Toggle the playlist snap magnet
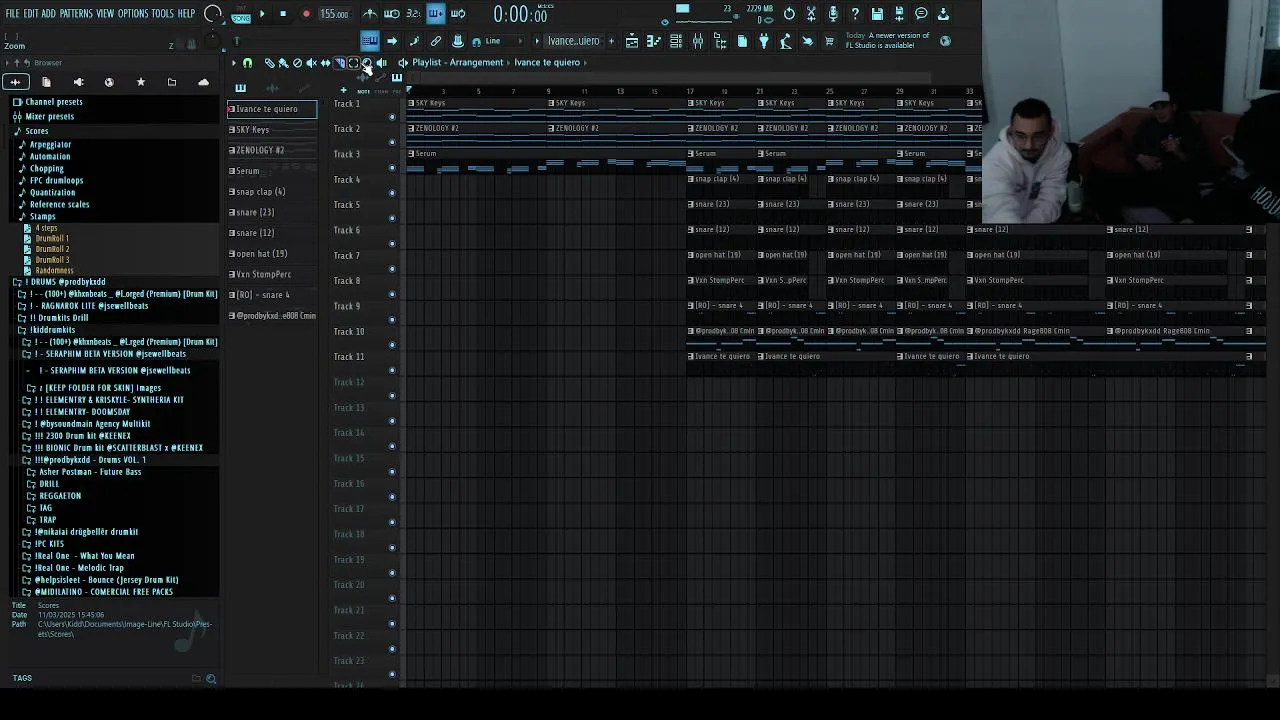The image size is (1280, 720). pos(247,63)
